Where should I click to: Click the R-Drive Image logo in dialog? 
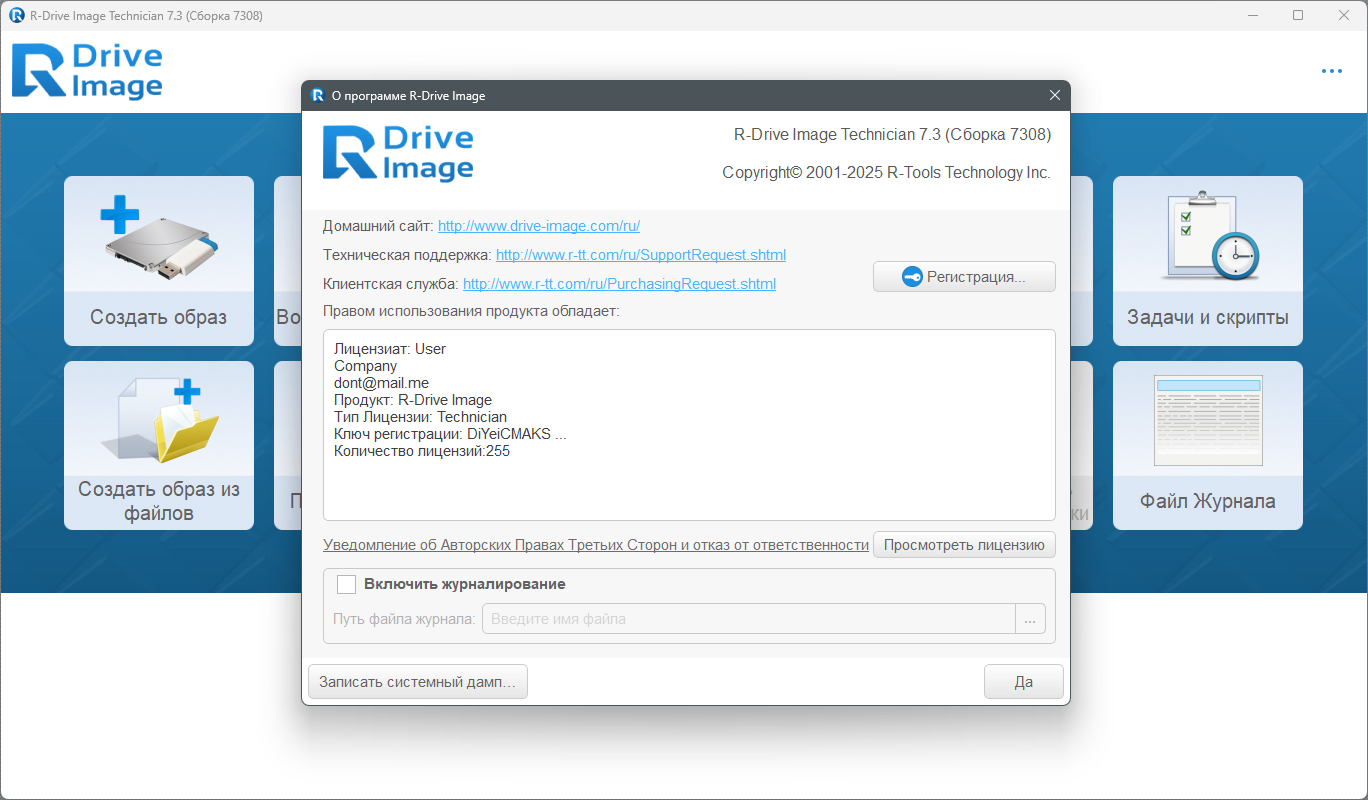pos(398,153)
